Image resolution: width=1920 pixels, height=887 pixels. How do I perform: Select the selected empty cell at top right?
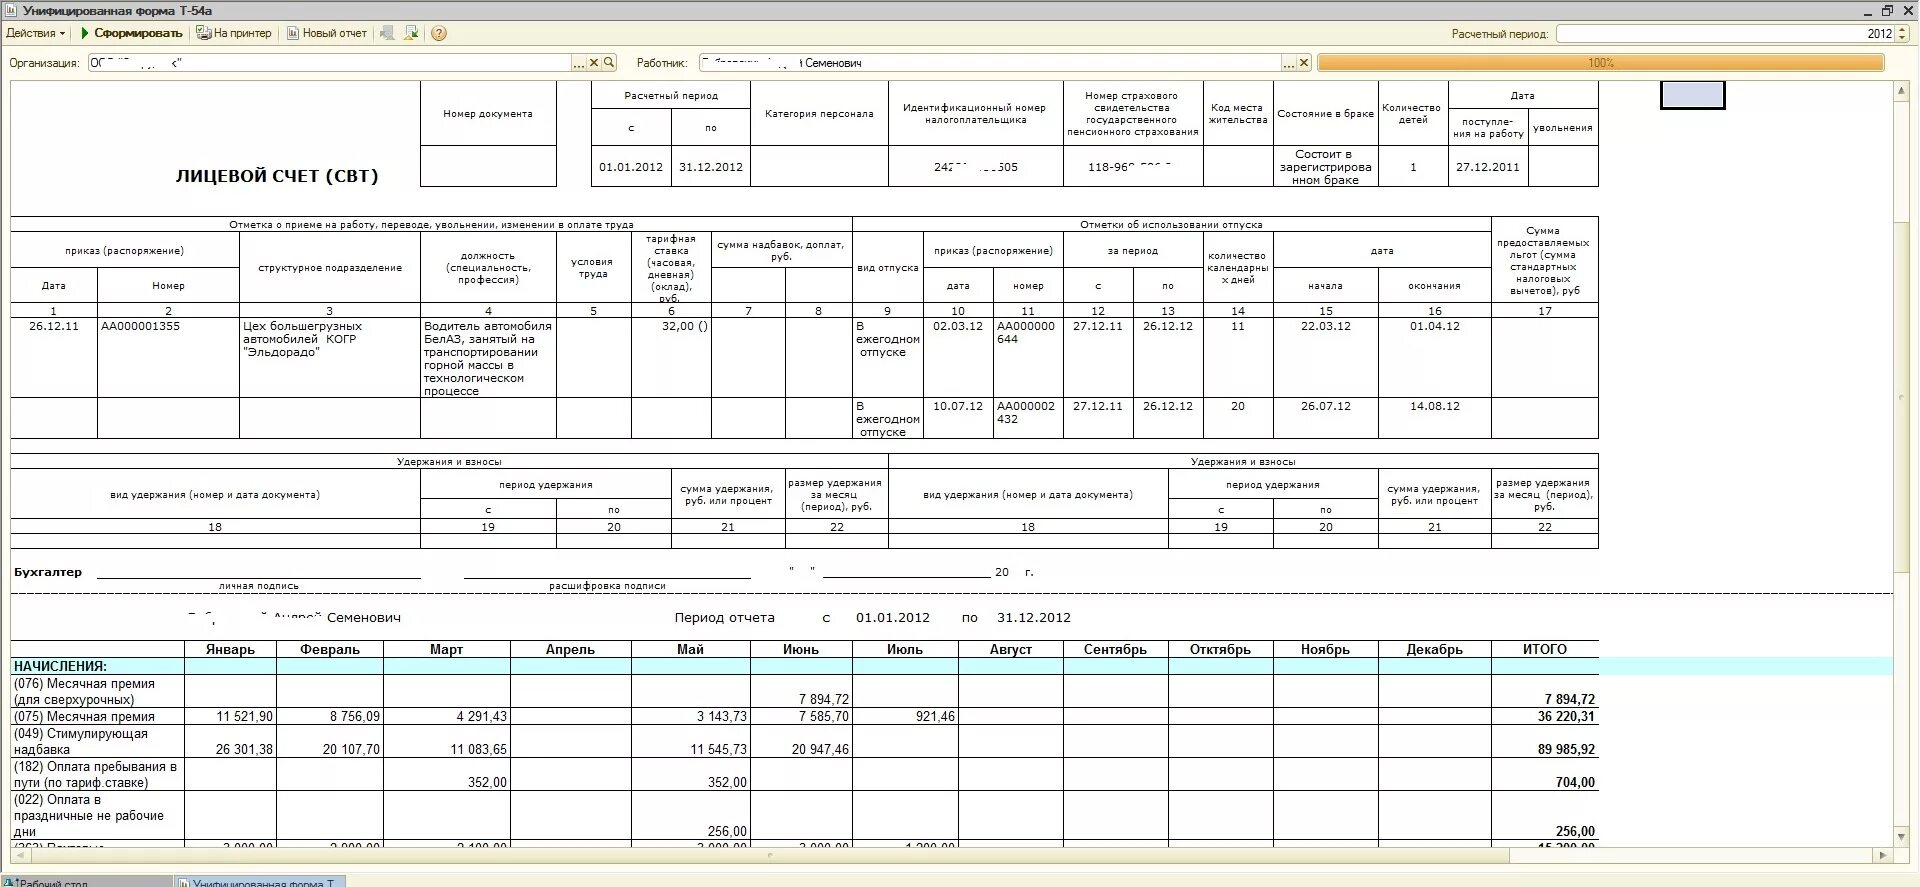pos(1692,95)
